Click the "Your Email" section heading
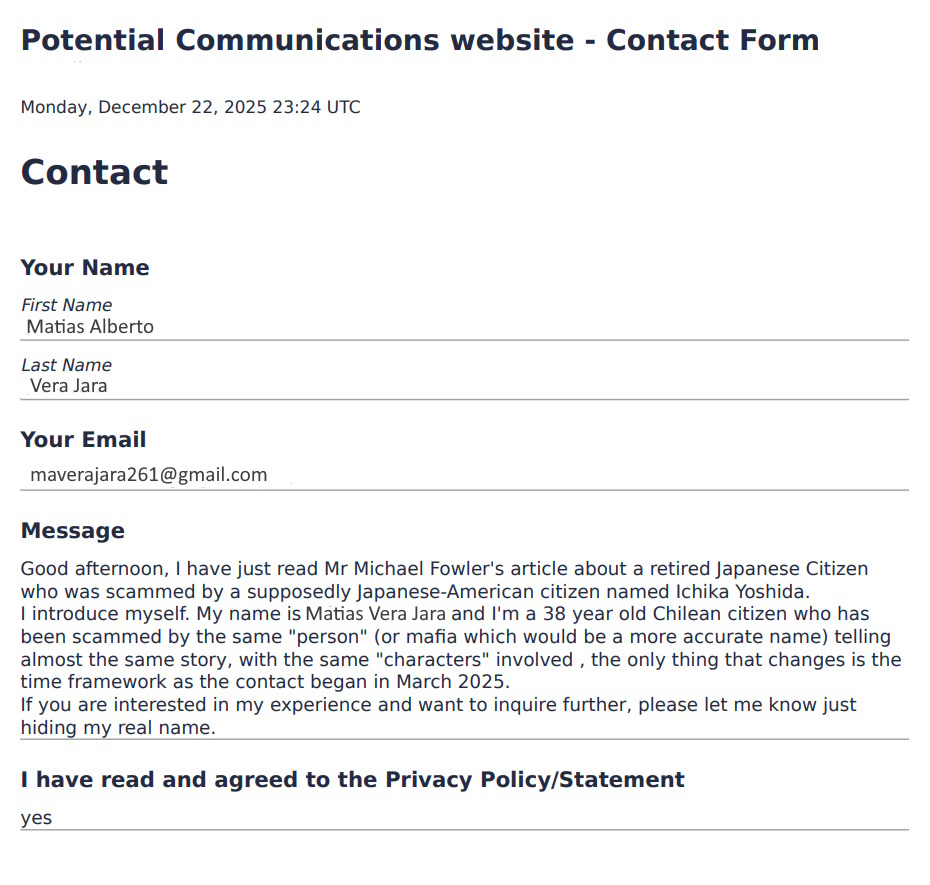The width and height of the screenshot is (930, 885). 83,440
